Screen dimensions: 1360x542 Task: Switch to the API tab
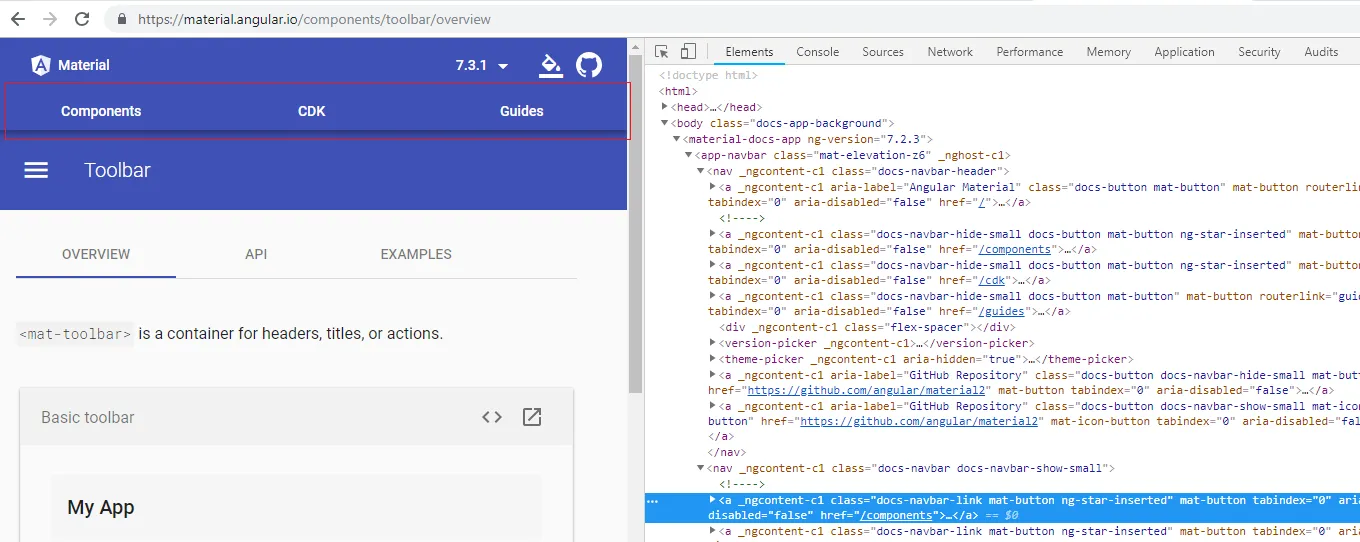pyautogui.click(x=256, y=254)
